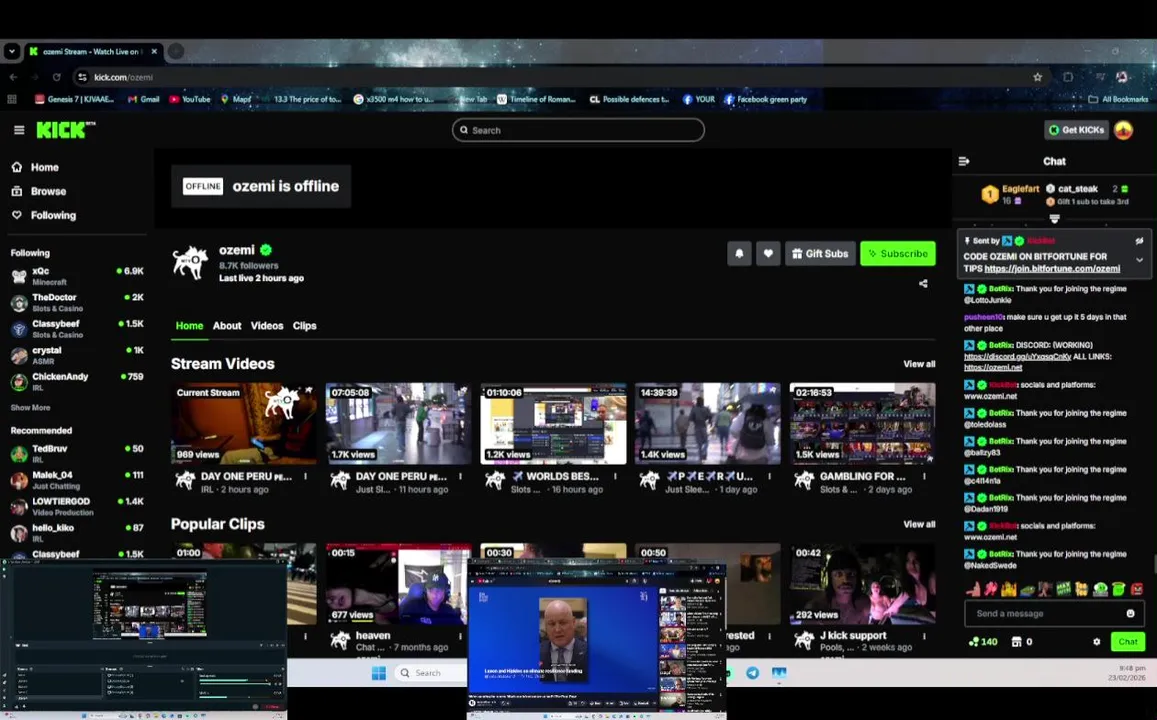Click the ozemi channel avatar
1157x720 pixels.
click(190, 262)
